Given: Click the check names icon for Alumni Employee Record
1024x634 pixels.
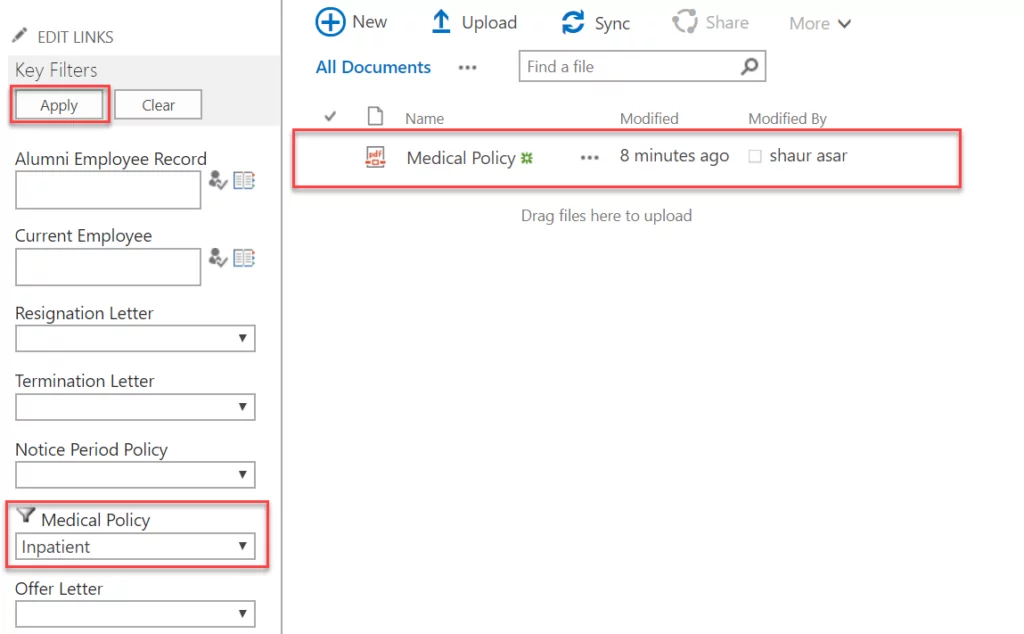Looking at the screenshot, I should tap(218, 180).
